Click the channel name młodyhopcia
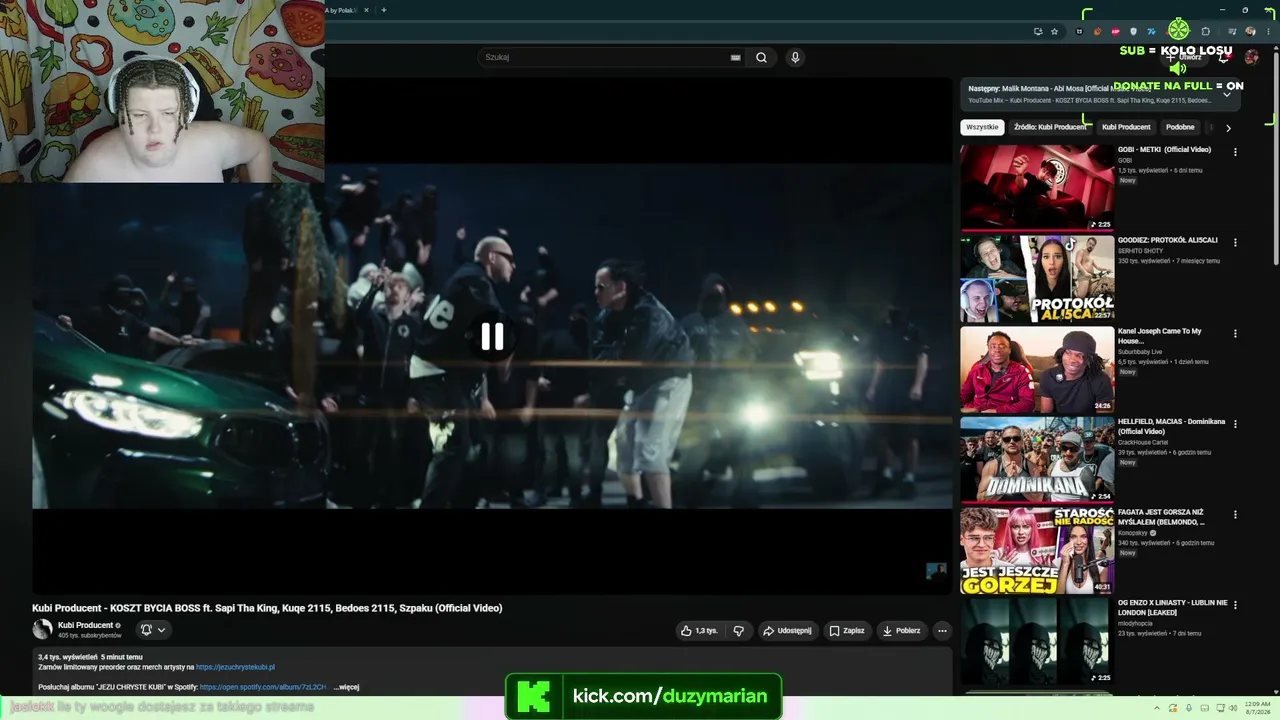The width and height of the screenshot is (1280, 720). (x=1137, y=623)
